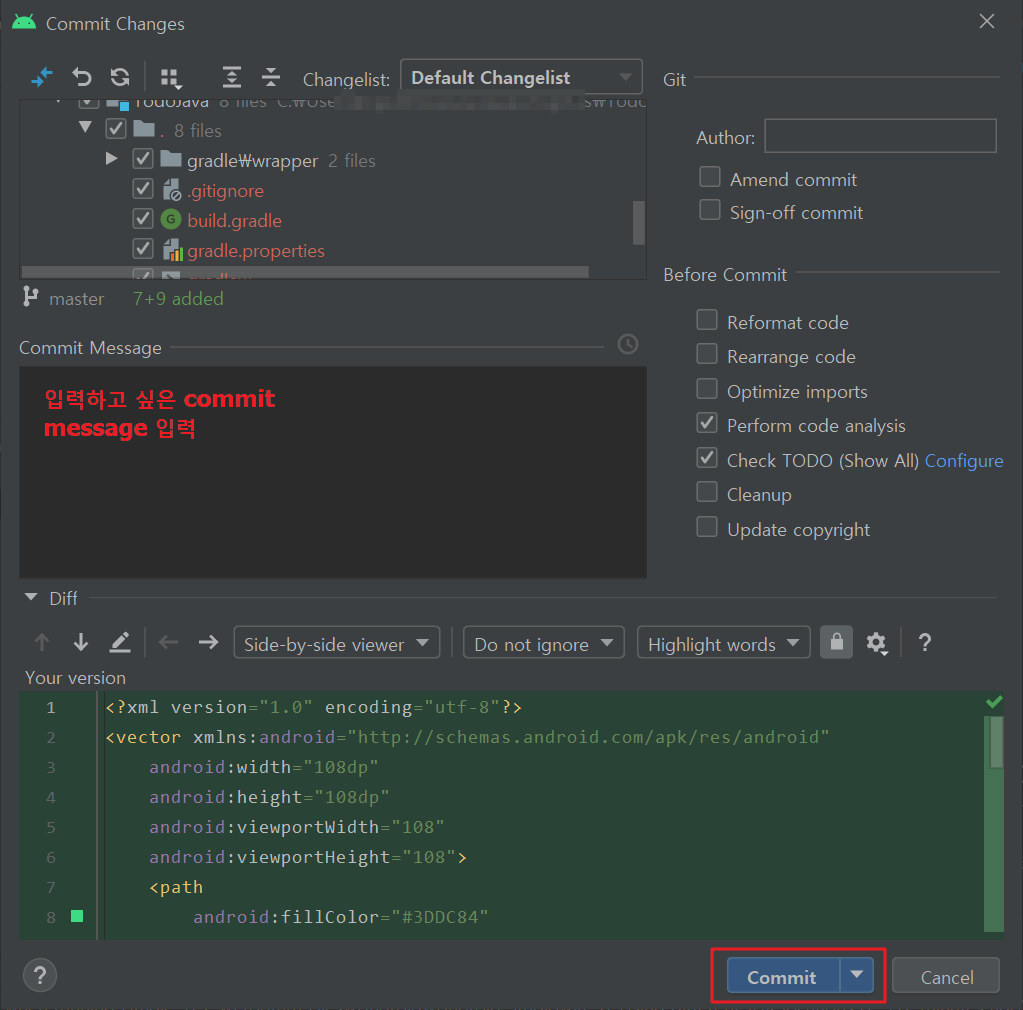Open the Configure TODO link
Screen dimensions: 1023x1010
click(964, 461)
